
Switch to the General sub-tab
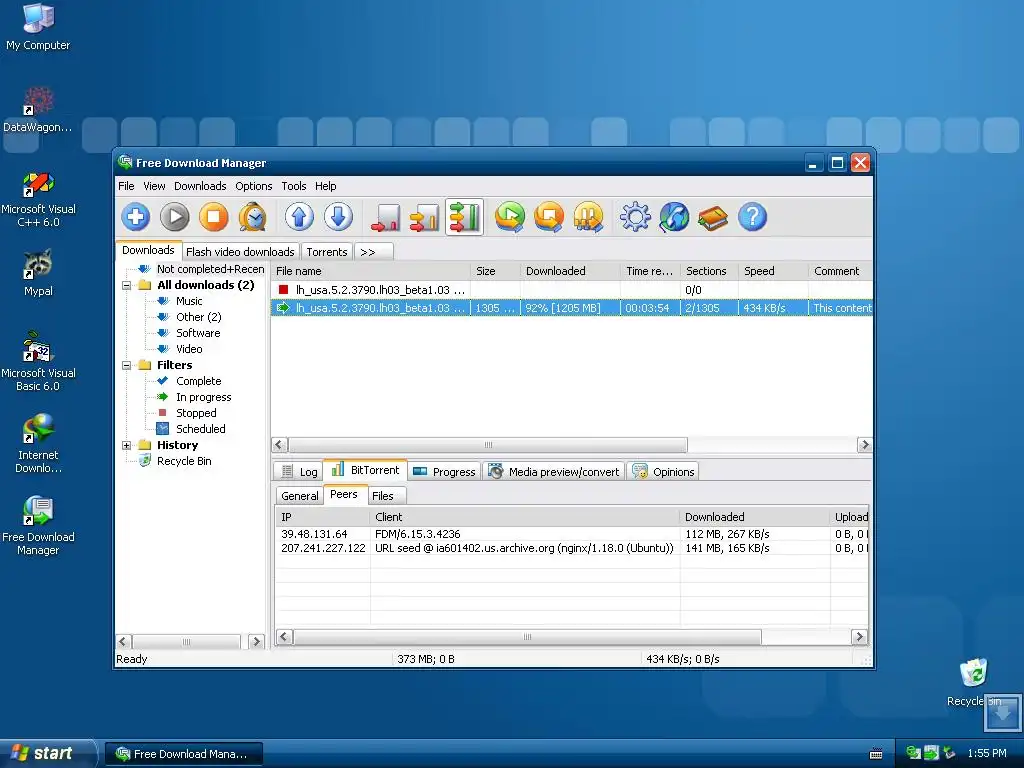pyautogui.click(x=300, y=496)
